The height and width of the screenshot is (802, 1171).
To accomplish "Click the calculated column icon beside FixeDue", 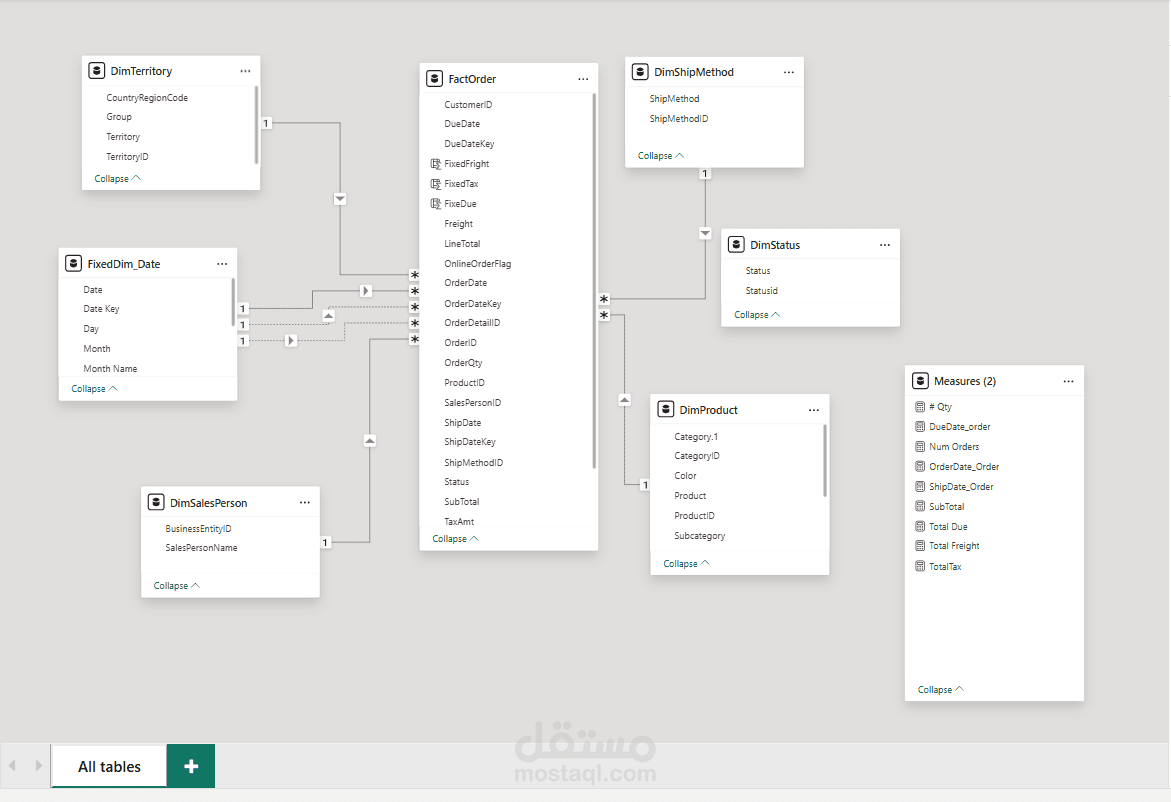I will [435, 203].
